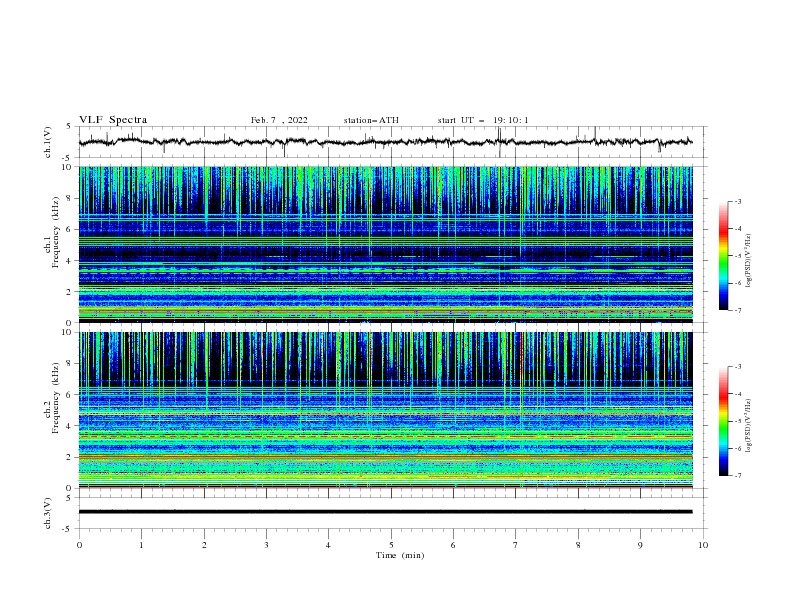
Task: Click the log(PSD) label beside ch.1 color bar
Action: point(748,261)
